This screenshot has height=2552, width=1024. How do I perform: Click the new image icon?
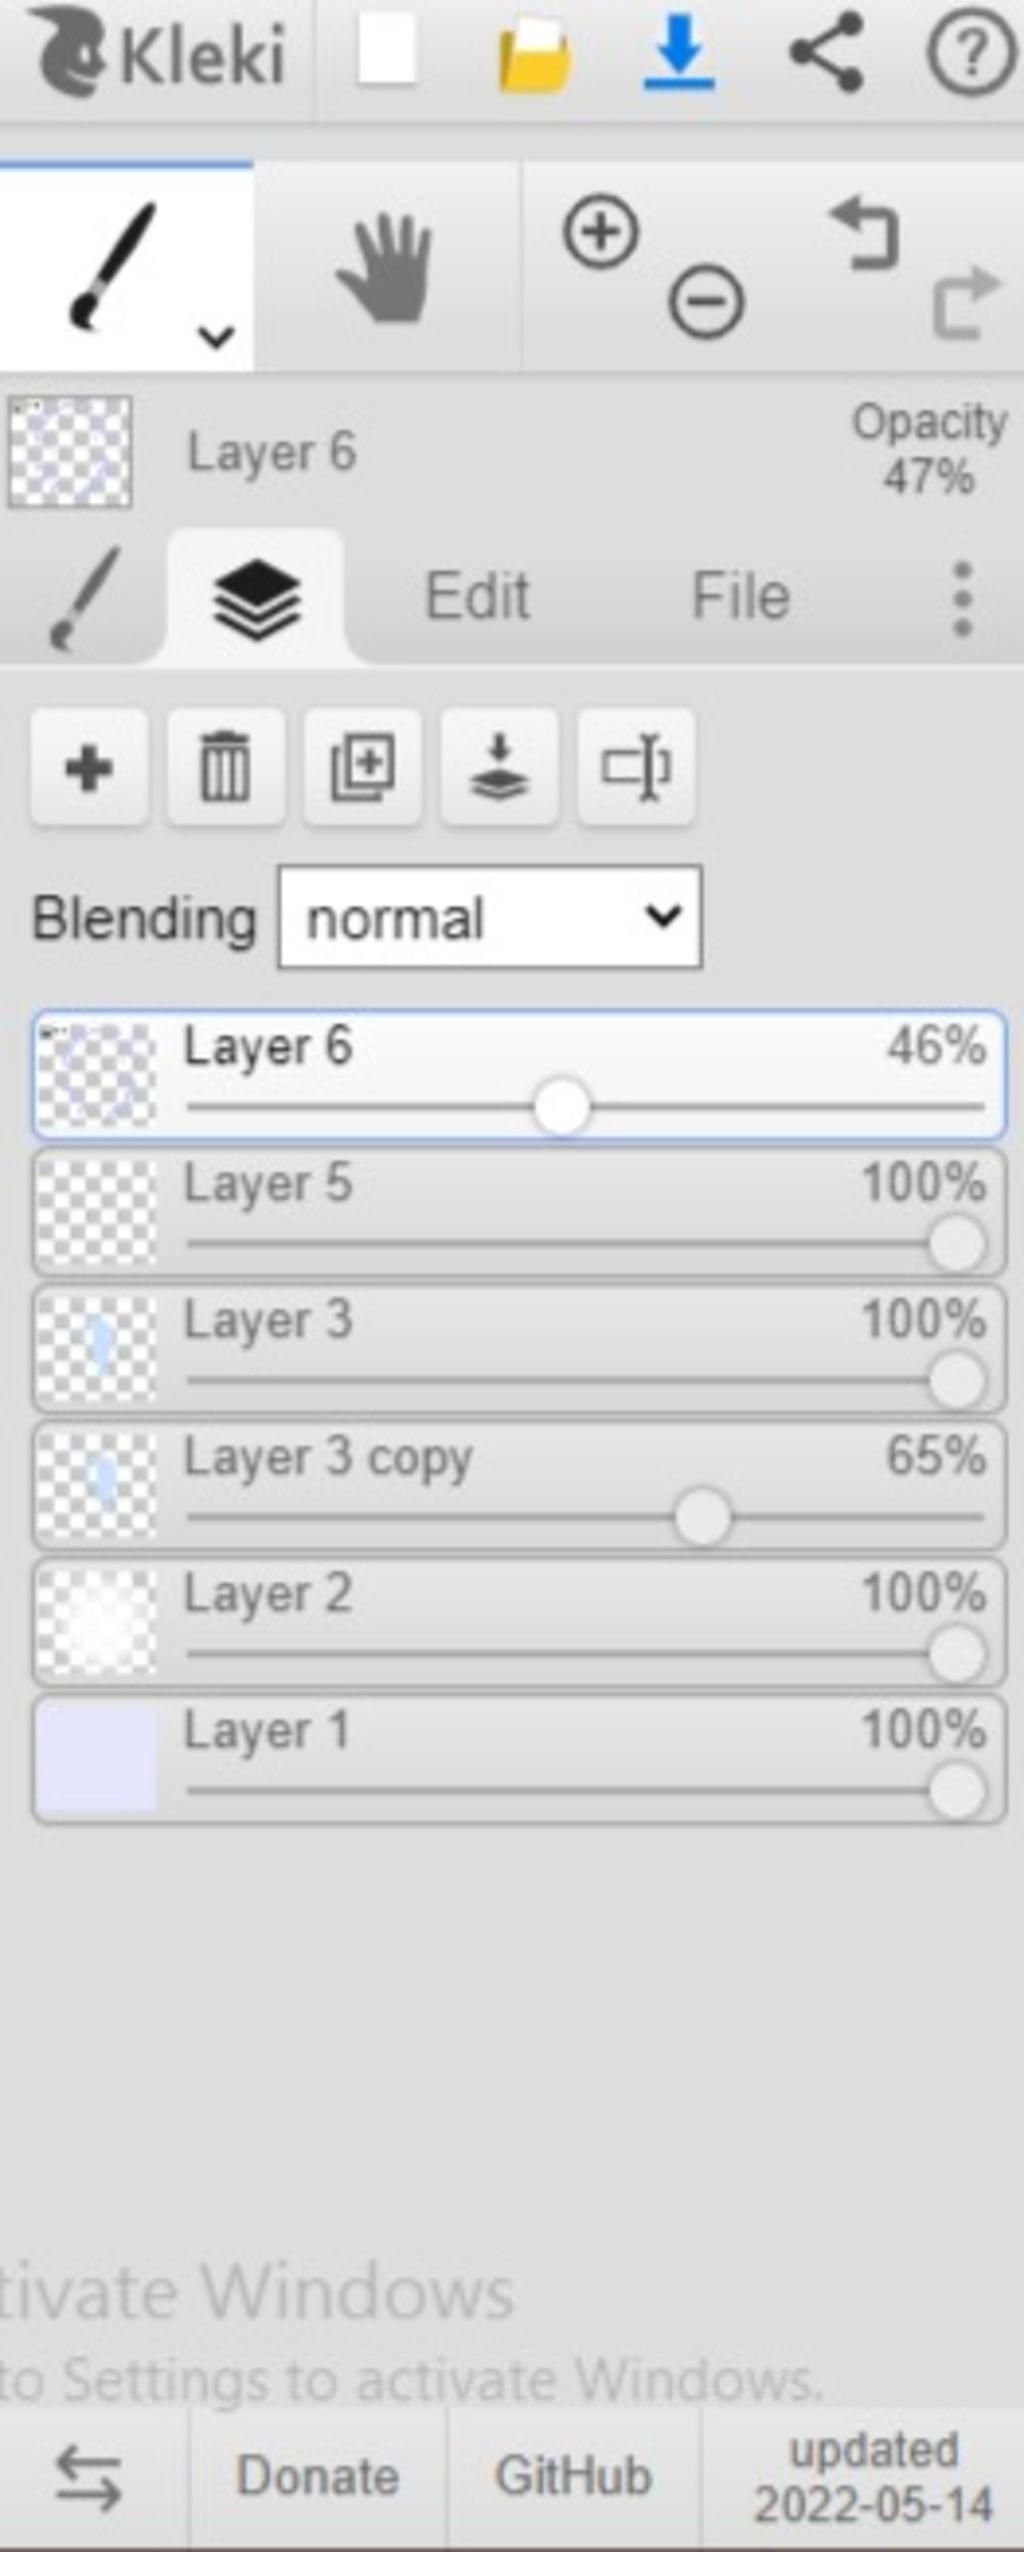coord(386,54)
